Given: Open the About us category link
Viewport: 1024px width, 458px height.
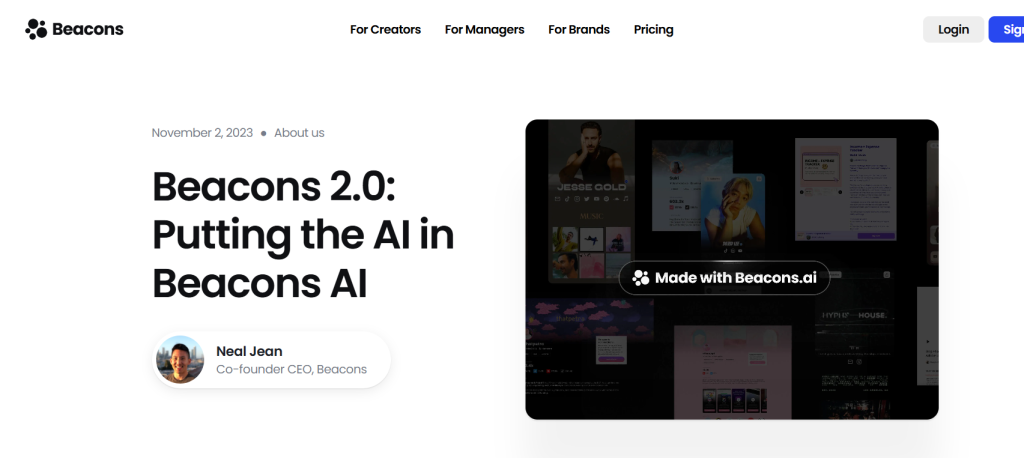Looking at the screenshot, I should tap(299, 133).
